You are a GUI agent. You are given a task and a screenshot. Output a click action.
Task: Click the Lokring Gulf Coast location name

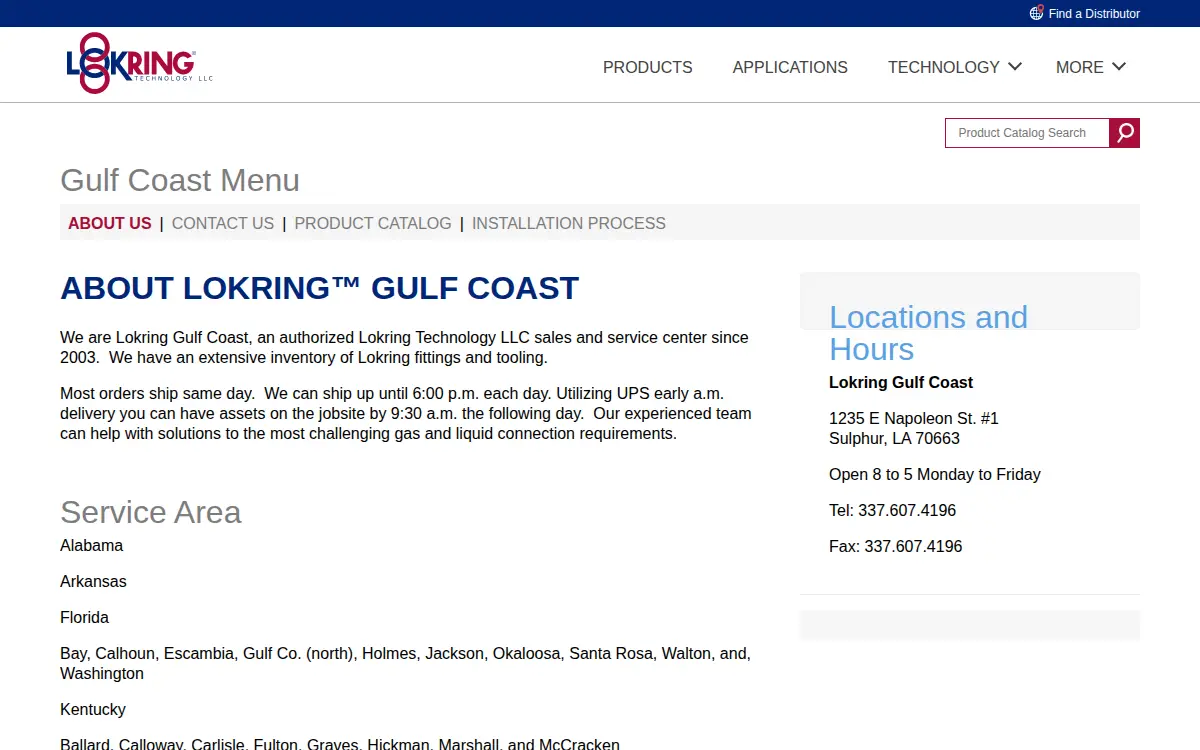point(901,382)
